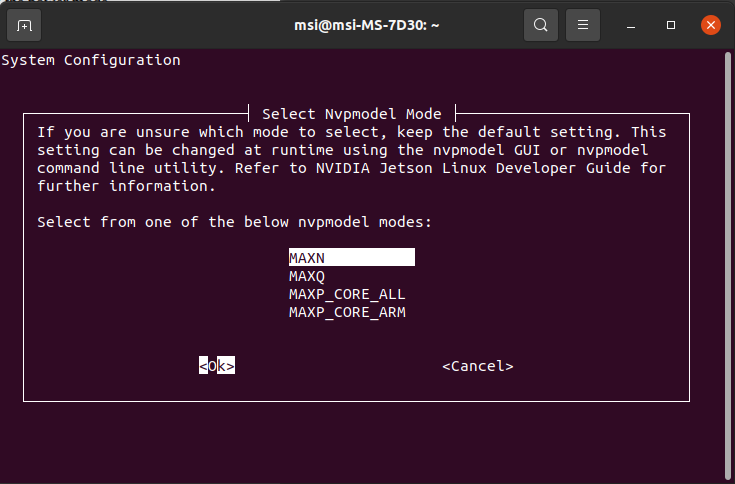
Task: Click the Select Nvpmodel Mode dialog title
Action: tap(352, 114)
